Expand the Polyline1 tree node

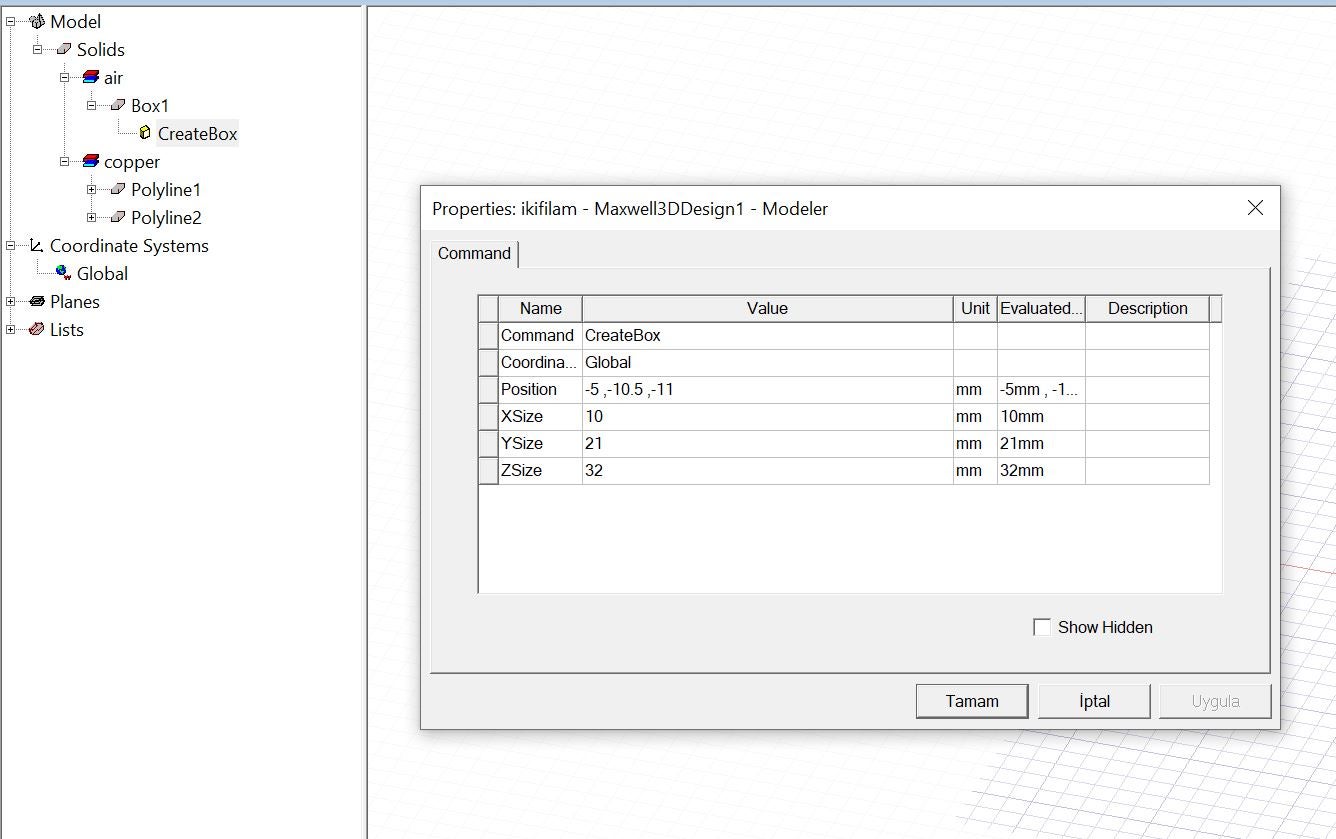pos(92,189)
